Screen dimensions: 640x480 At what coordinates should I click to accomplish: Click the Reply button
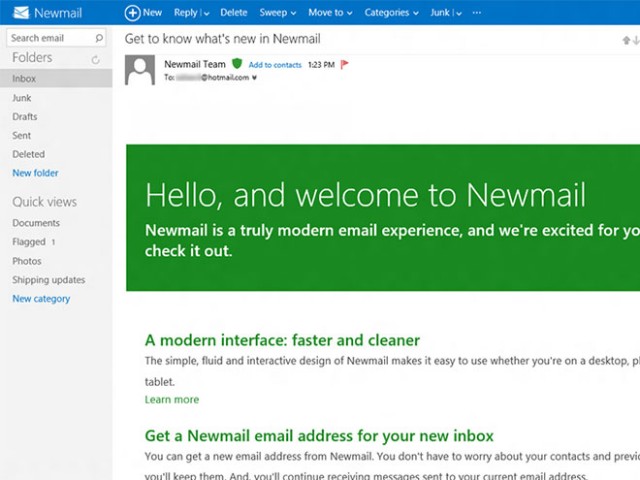coord(186,13)
